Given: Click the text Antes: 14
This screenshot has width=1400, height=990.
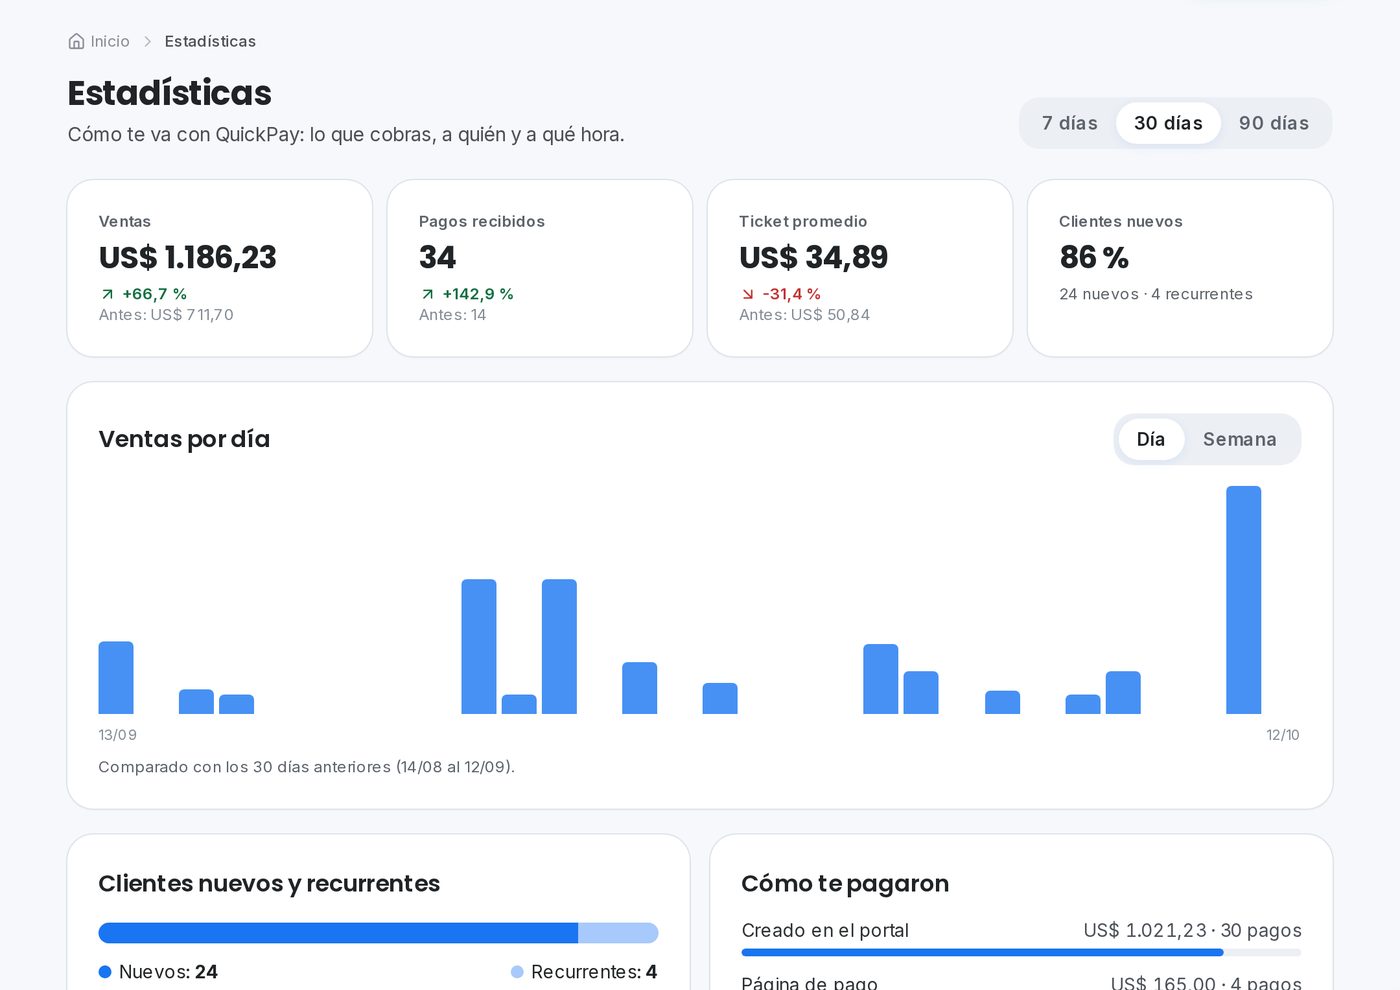Looking at the screenshot, I should tap(453, 315).
